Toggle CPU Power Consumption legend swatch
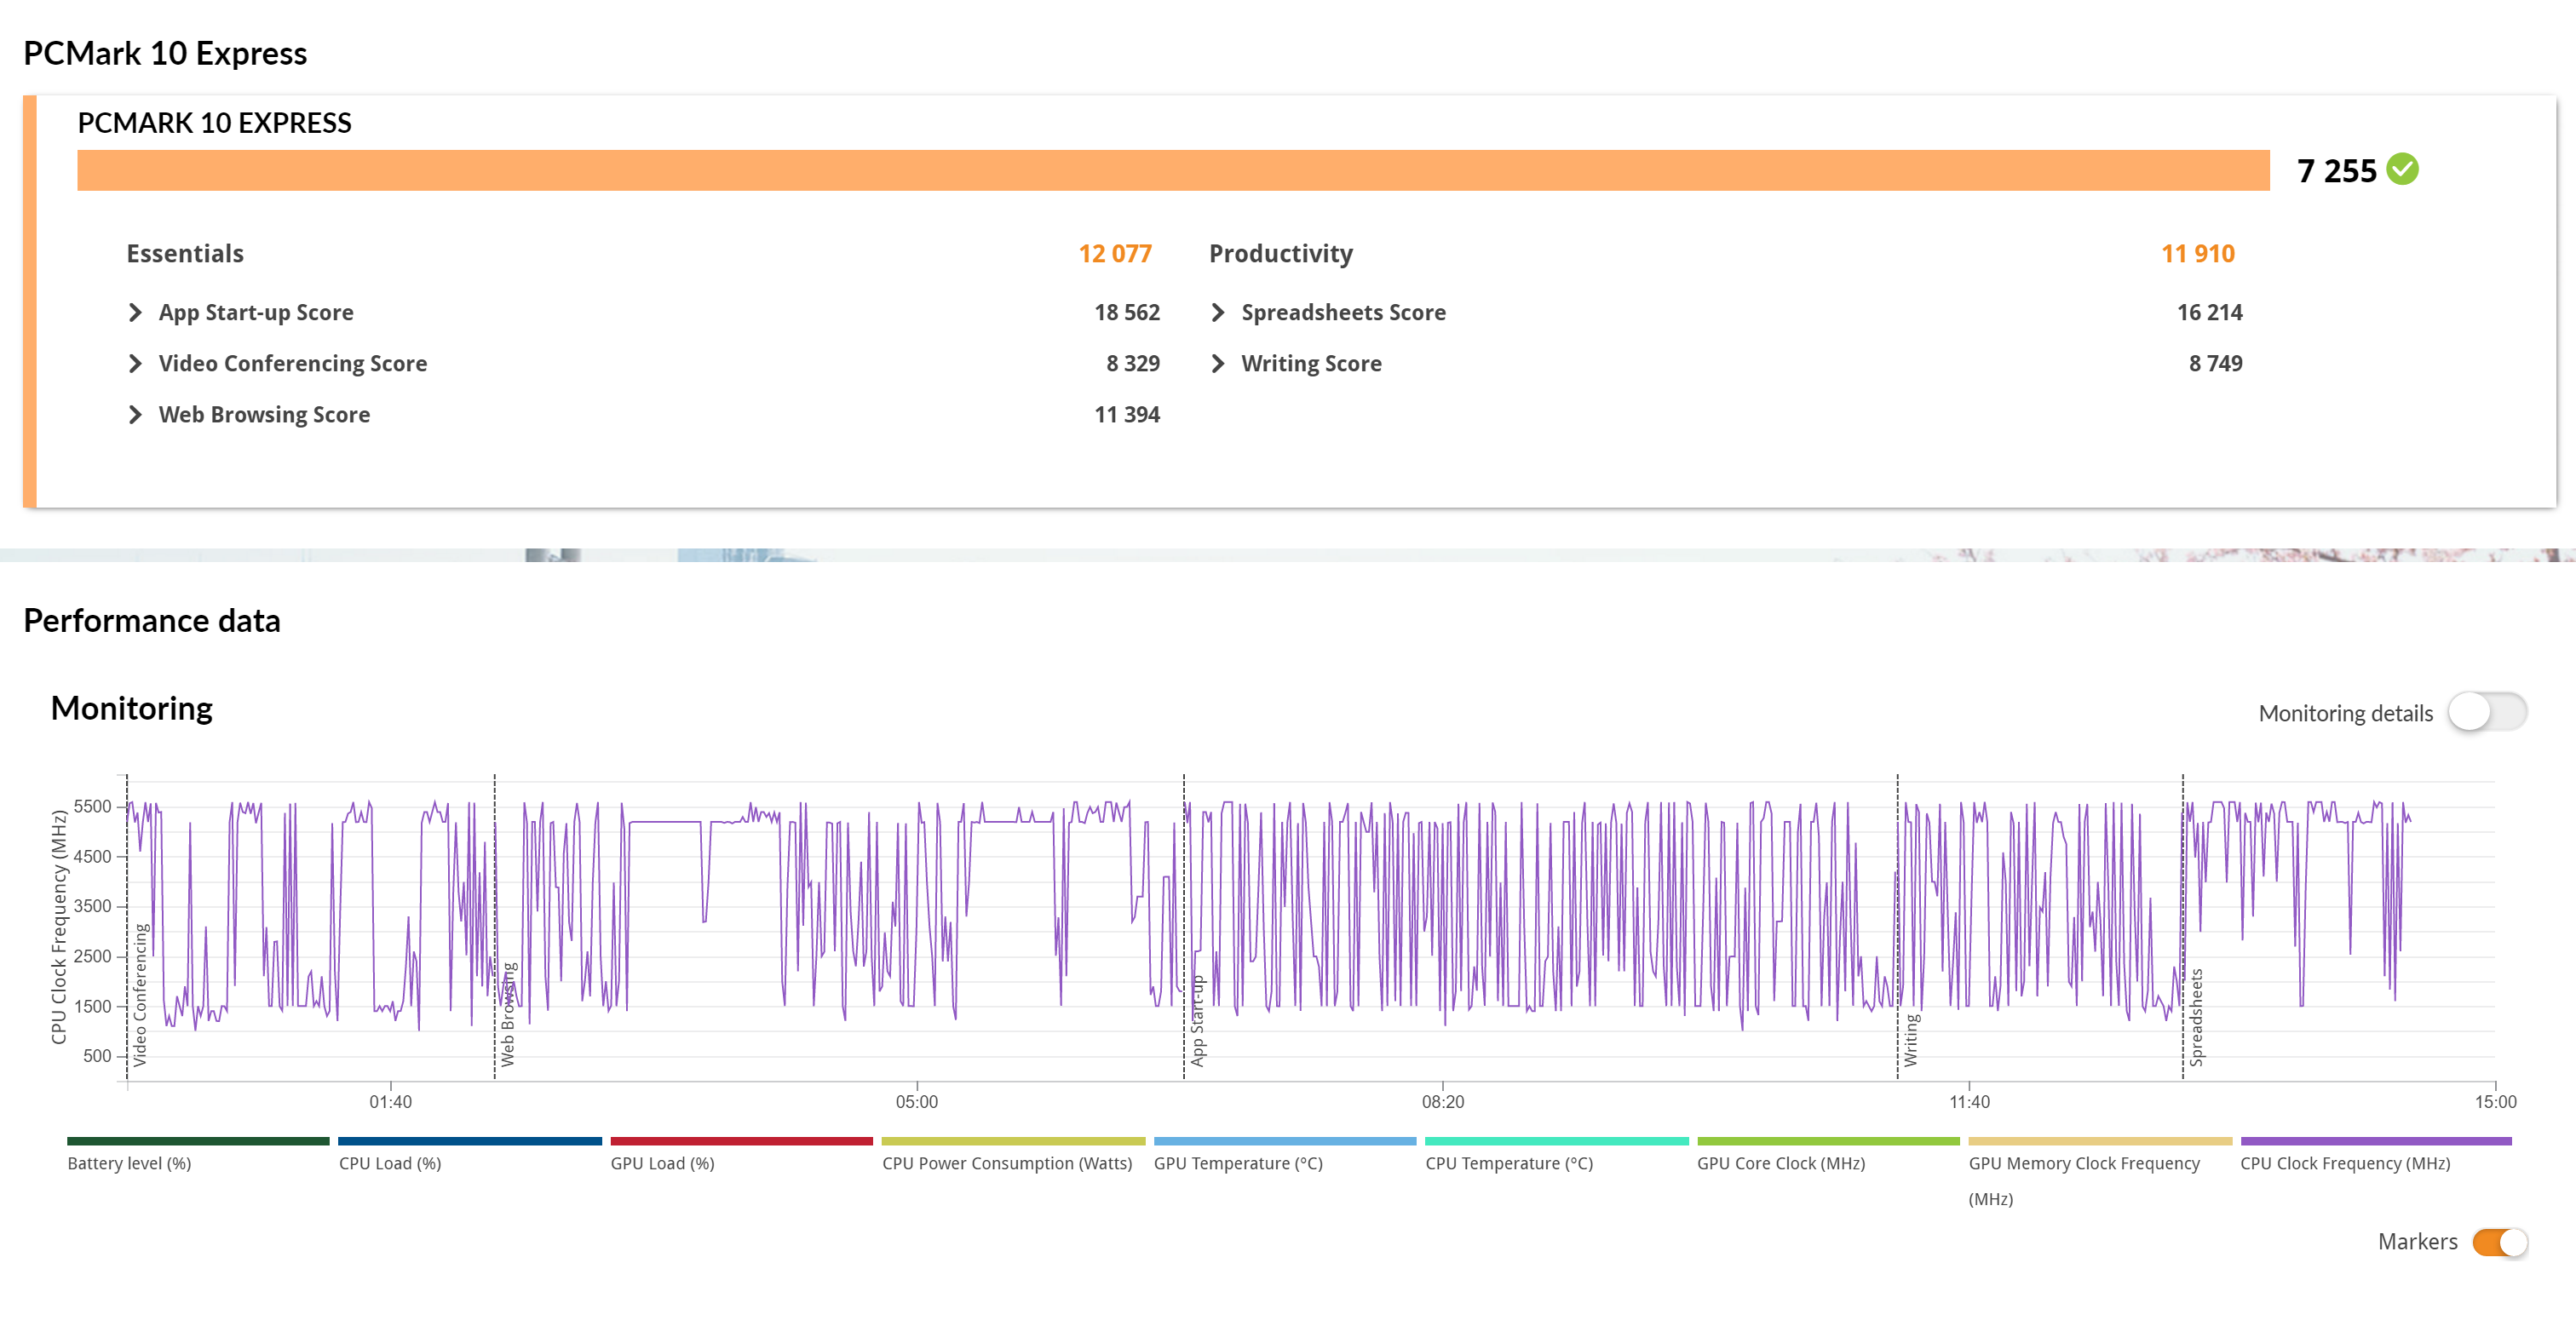This screenshot has height=1332, width=2576. pyautogui.click(x=1013, y=1141)
